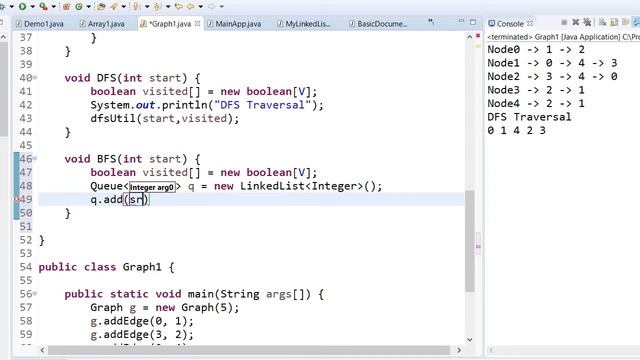The width and height of the screenshot is (640, 360).
Task: Switch to the Array1.java tab
Action: (102, 24)
